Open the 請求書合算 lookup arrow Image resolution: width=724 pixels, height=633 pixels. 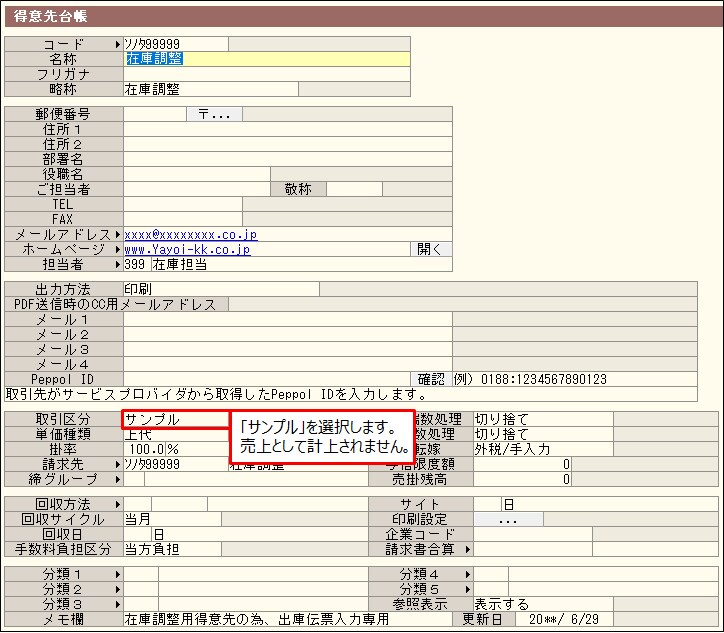[467, 549]
